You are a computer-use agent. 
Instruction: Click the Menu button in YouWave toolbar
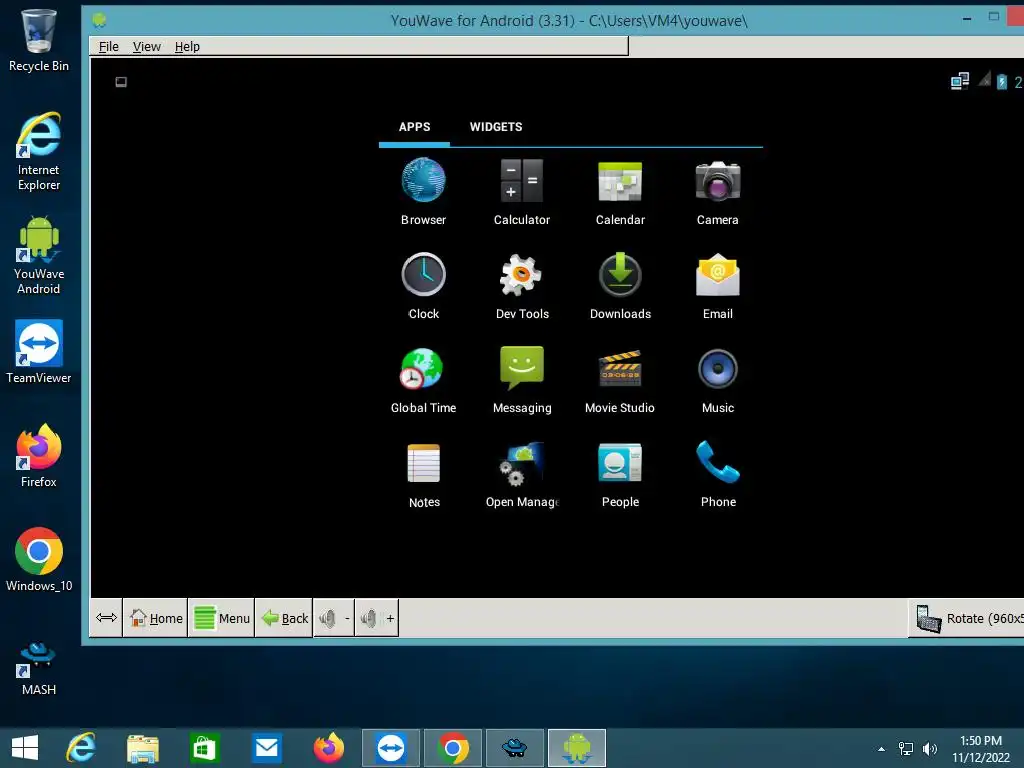pyautogui.click(x=221, y=618)
